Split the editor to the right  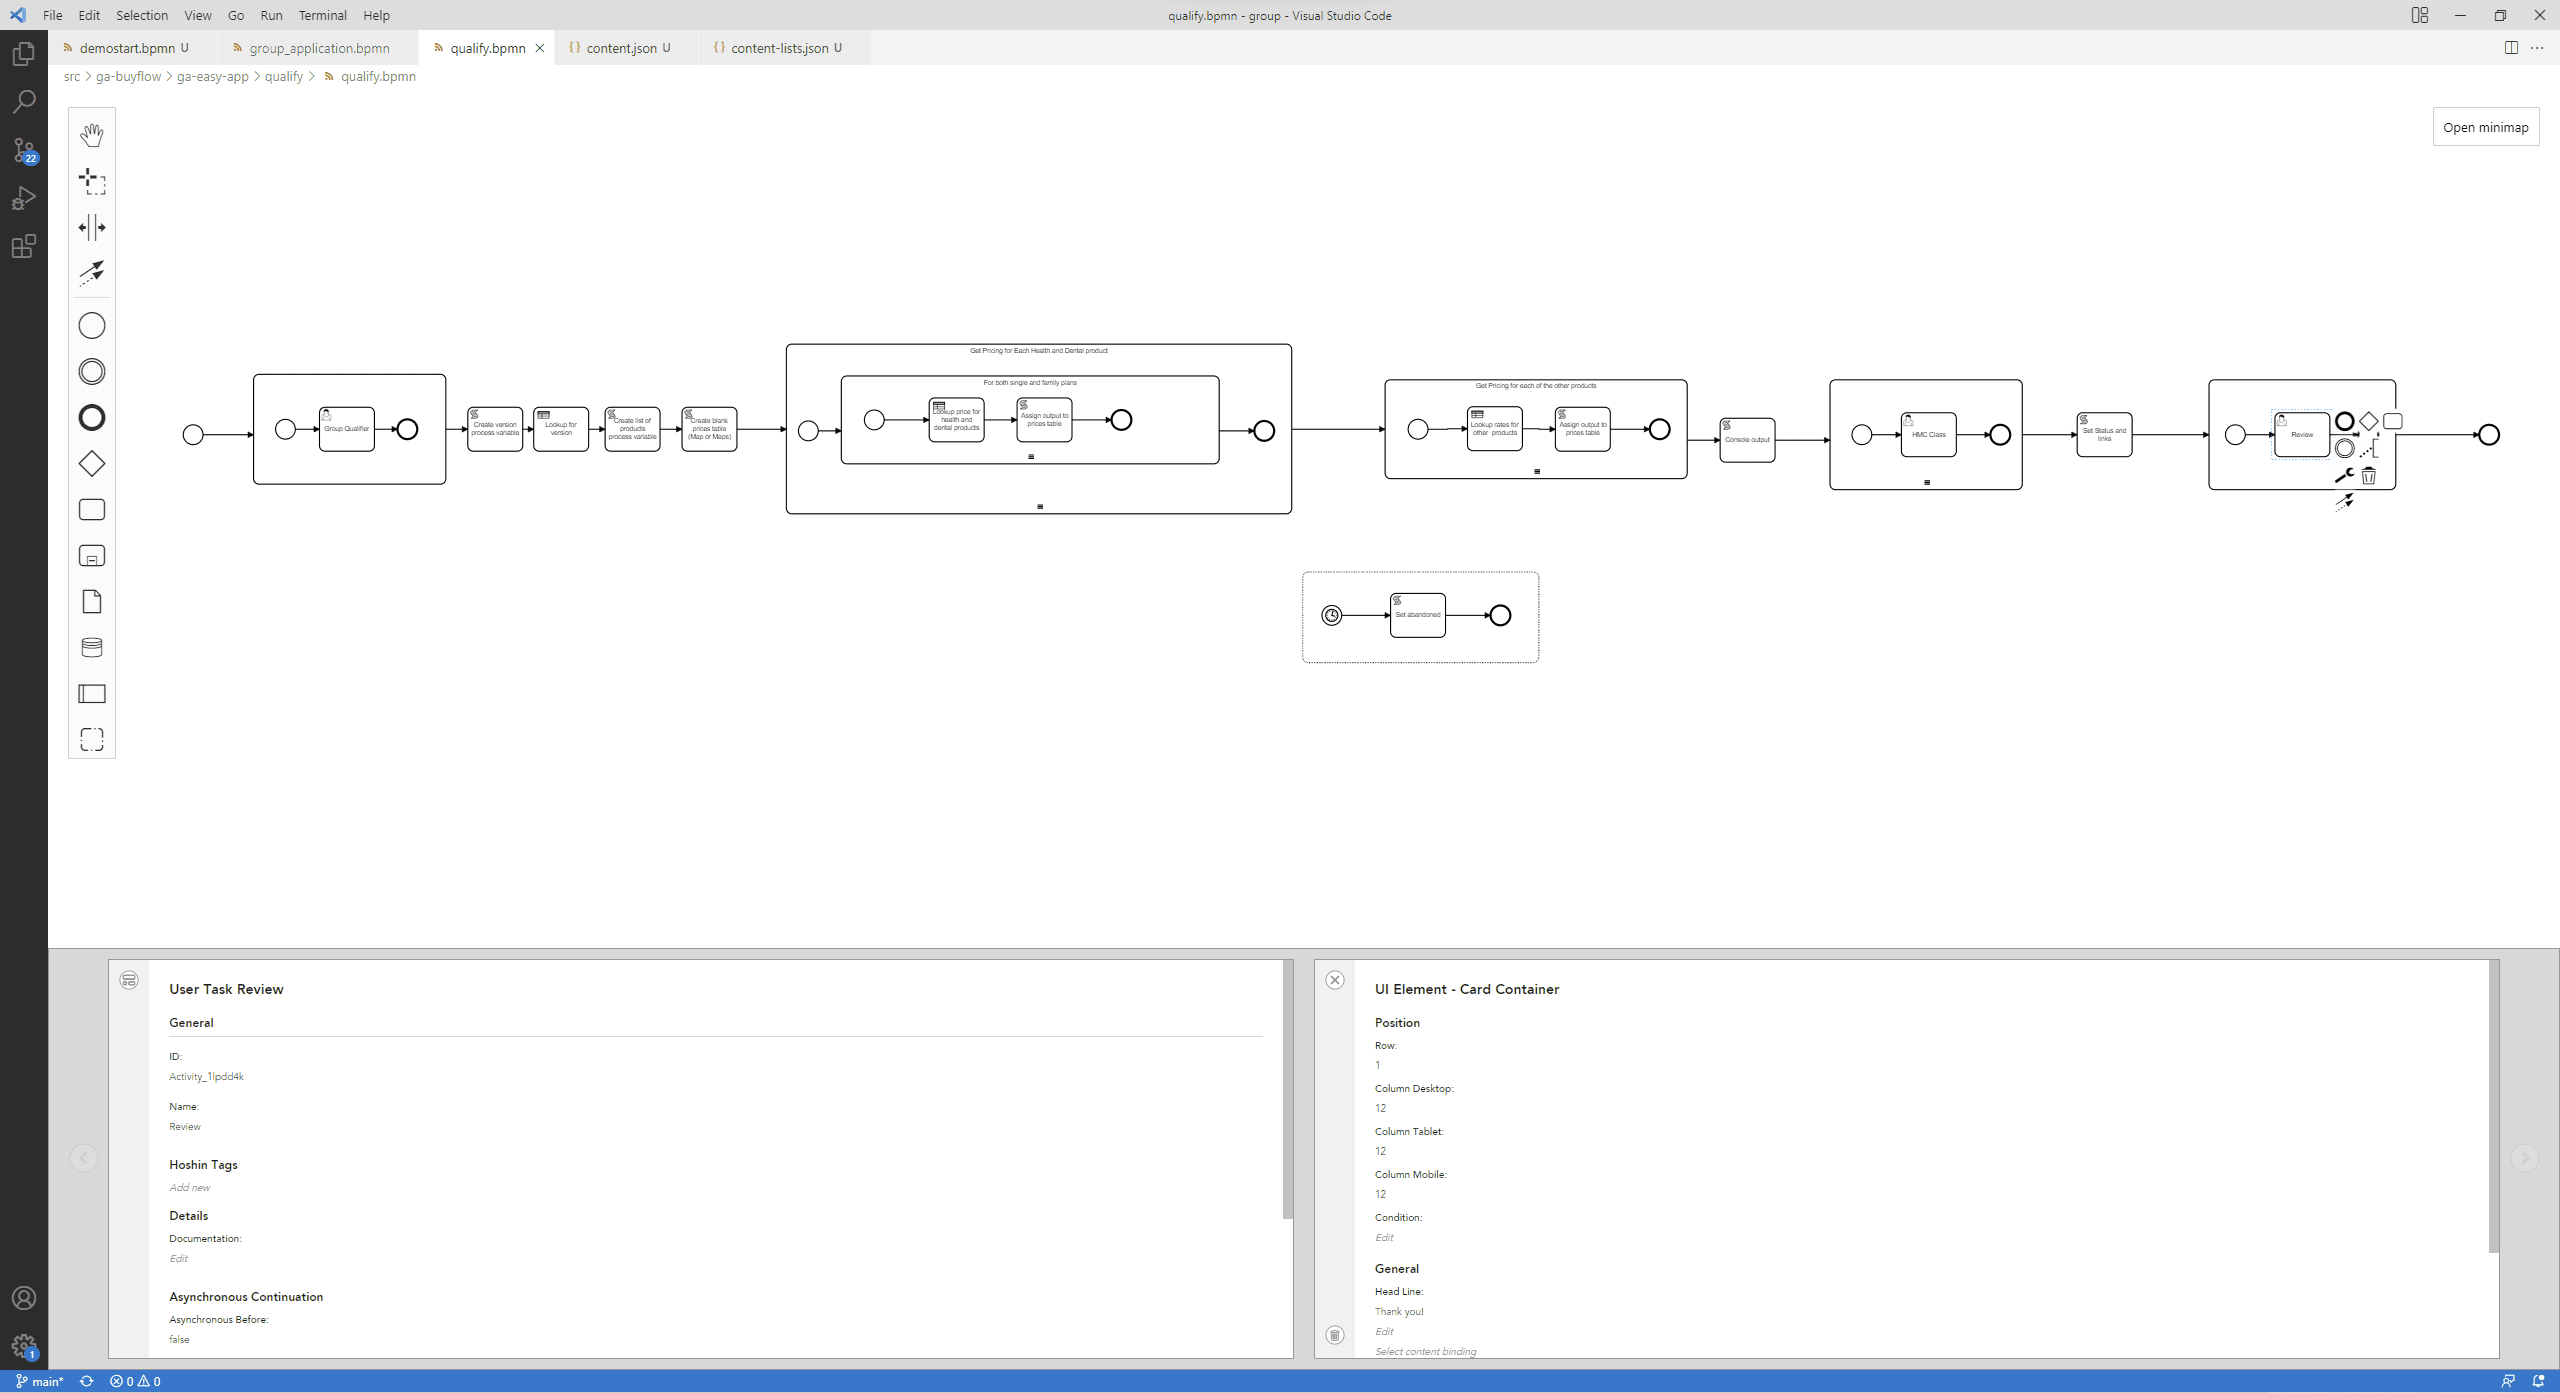pos(2511,48)
